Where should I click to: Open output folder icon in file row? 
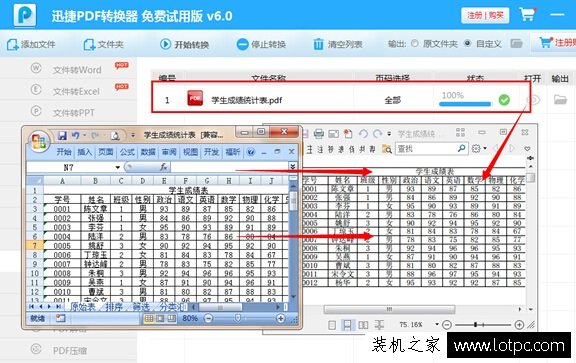pos(560,100)
